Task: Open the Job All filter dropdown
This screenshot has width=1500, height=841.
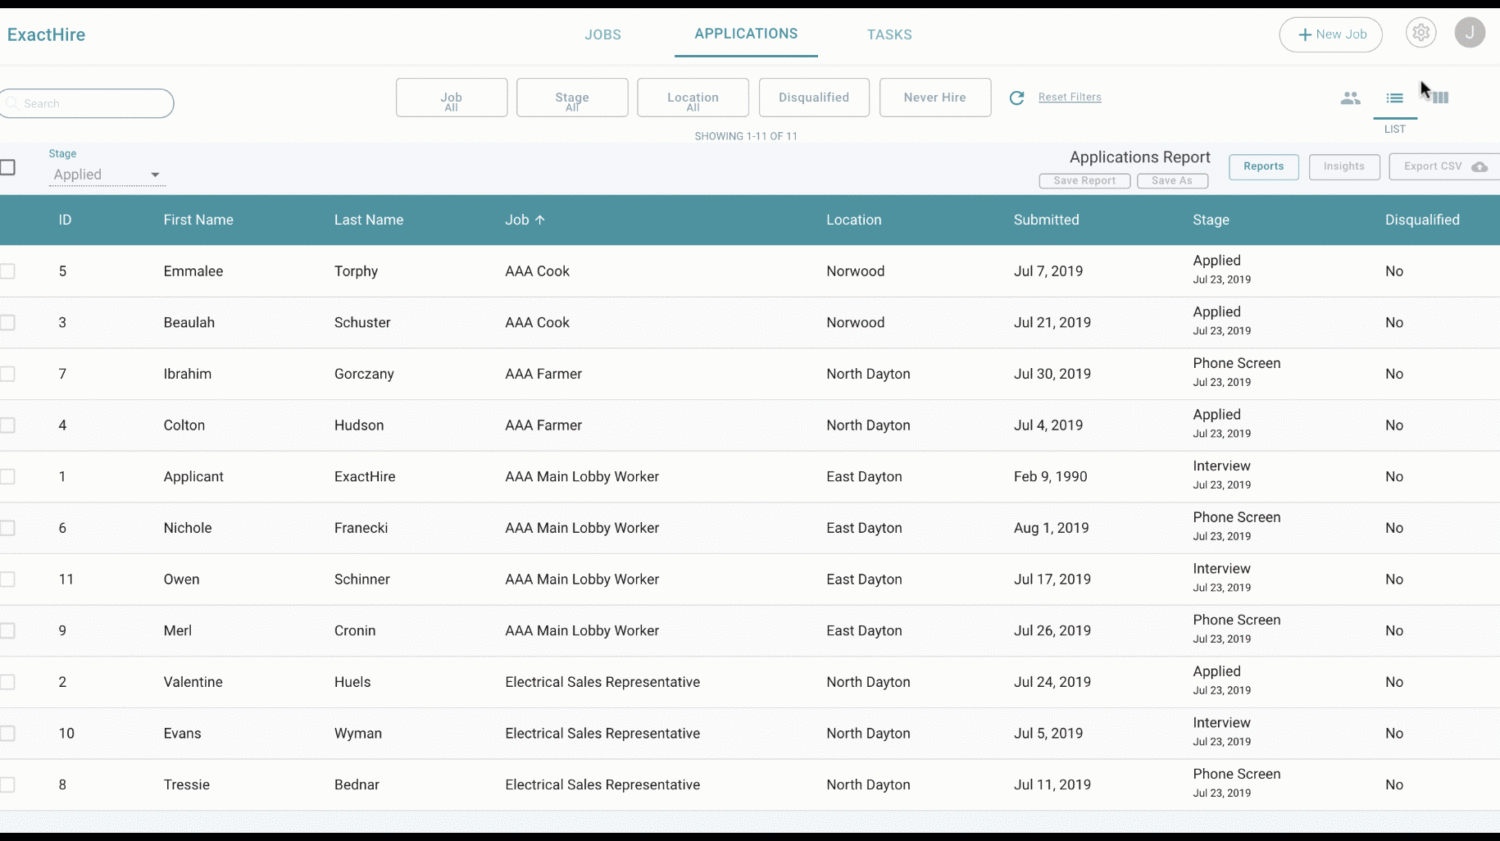Action: pyautogui.click(x=451, y=98)
